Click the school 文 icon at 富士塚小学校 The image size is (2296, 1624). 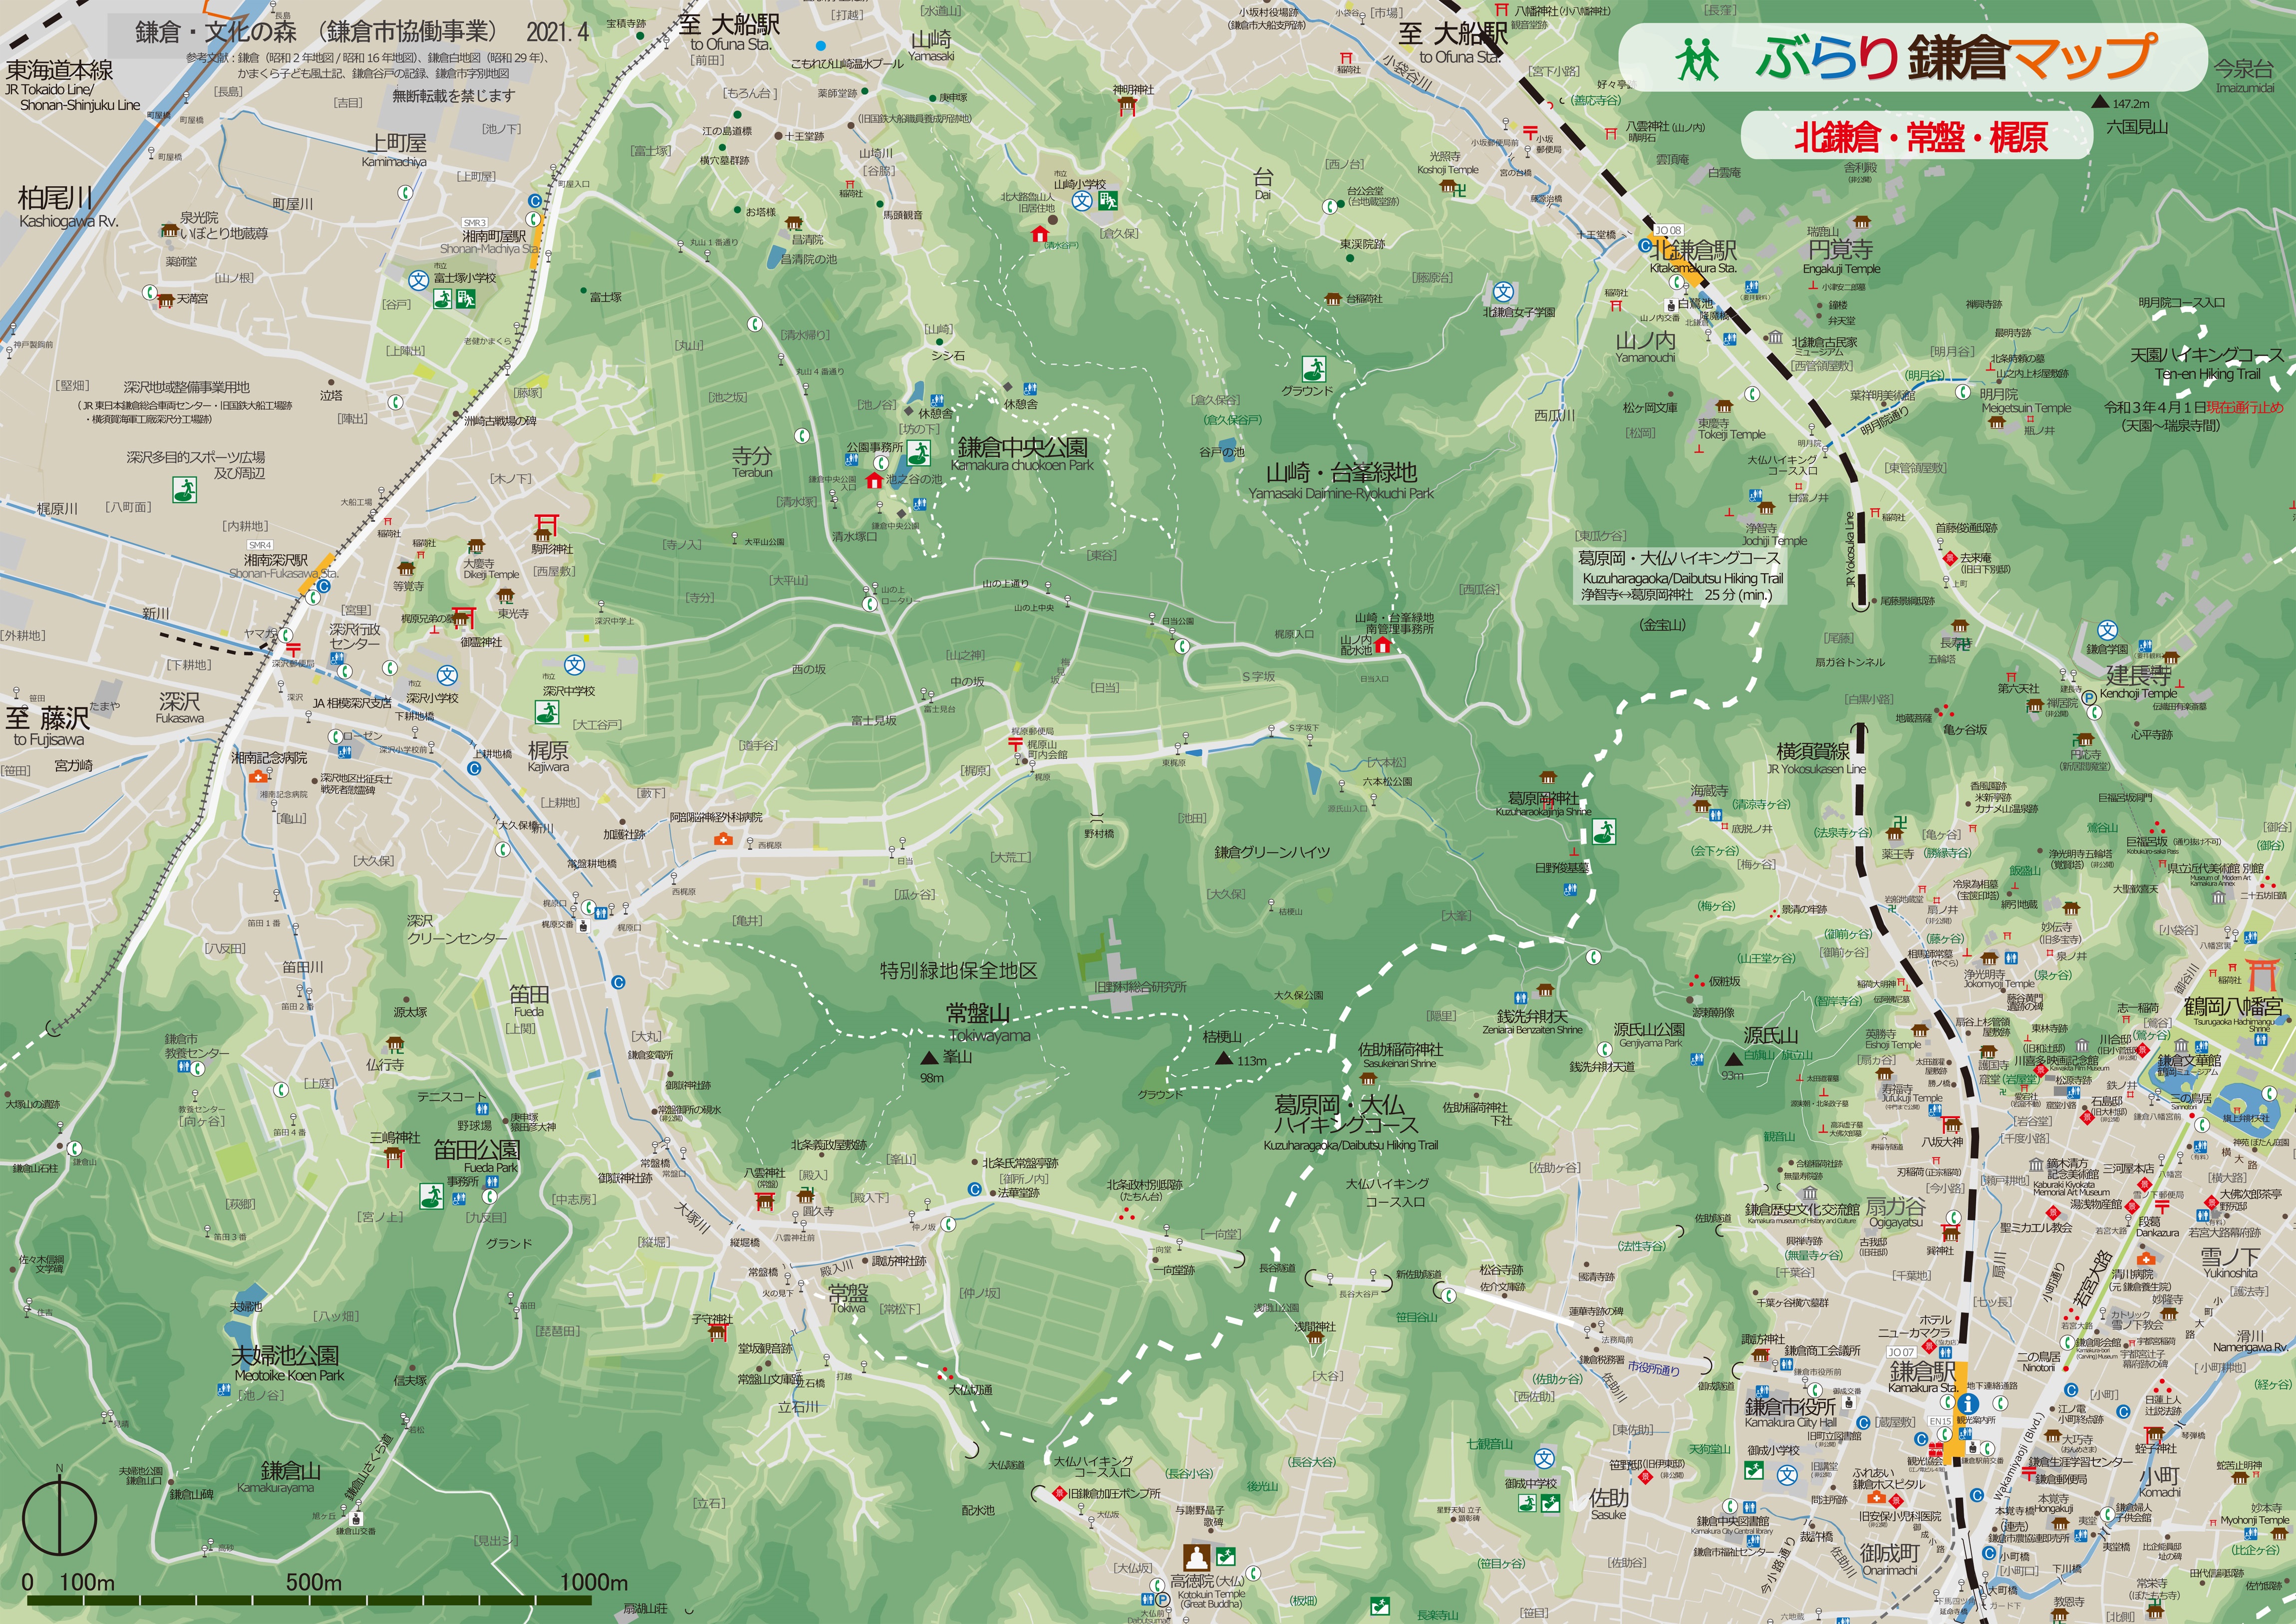tap(418, 280)
